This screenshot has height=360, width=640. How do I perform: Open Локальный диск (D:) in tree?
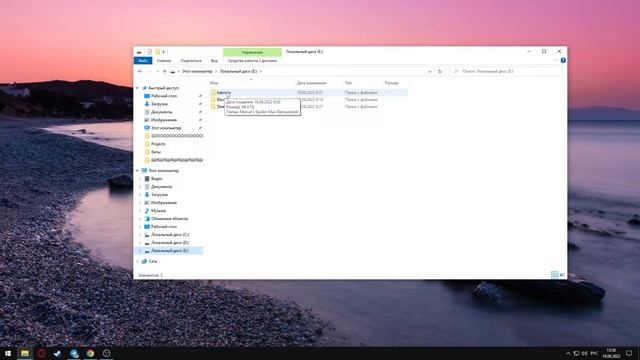click(x=170, y=243)
